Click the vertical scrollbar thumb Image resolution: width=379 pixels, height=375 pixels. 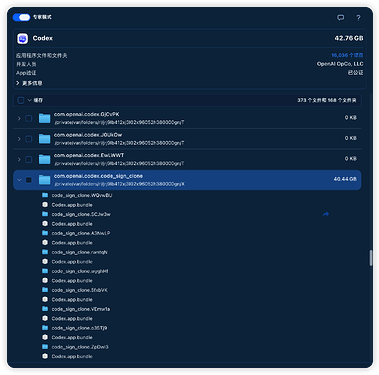tap(371, 258)
